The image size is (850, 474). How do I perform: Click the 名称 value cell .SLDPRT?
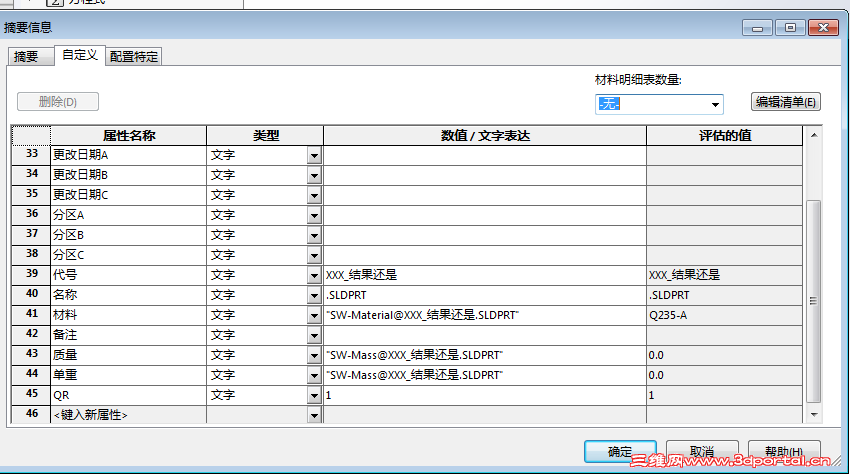coord(485,295)
